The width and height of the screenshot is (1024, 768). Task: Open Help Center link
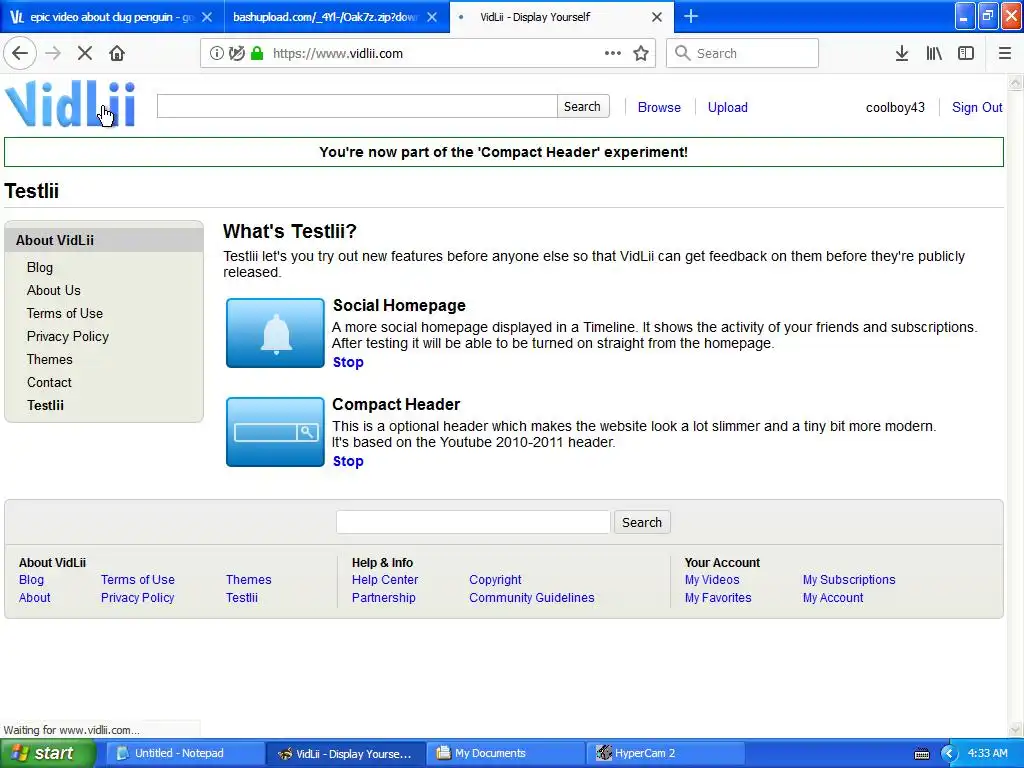pyautogui.click(x=385, y=579)
